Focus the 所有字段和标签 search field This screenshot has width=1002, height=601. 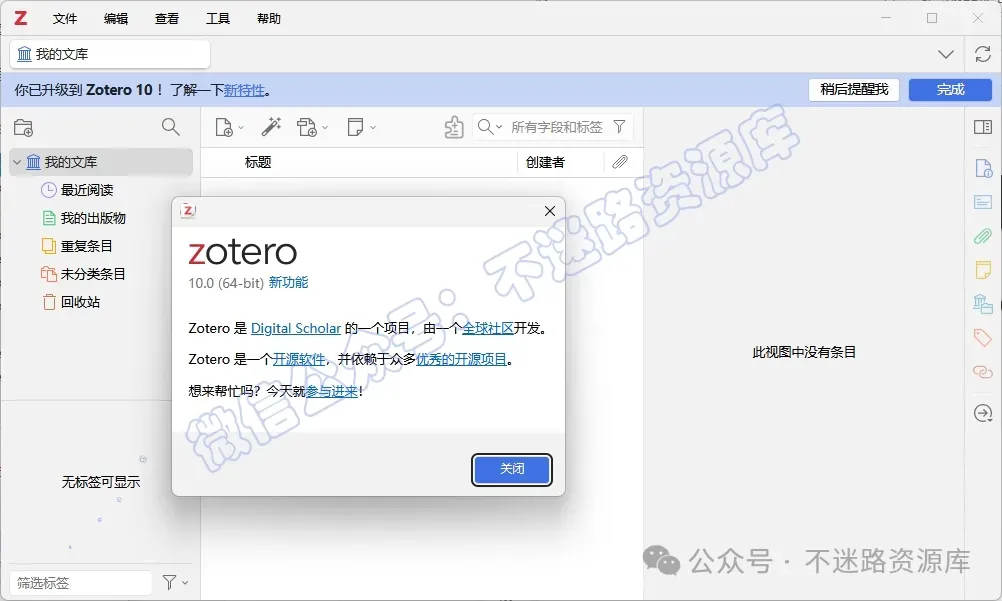557,127
